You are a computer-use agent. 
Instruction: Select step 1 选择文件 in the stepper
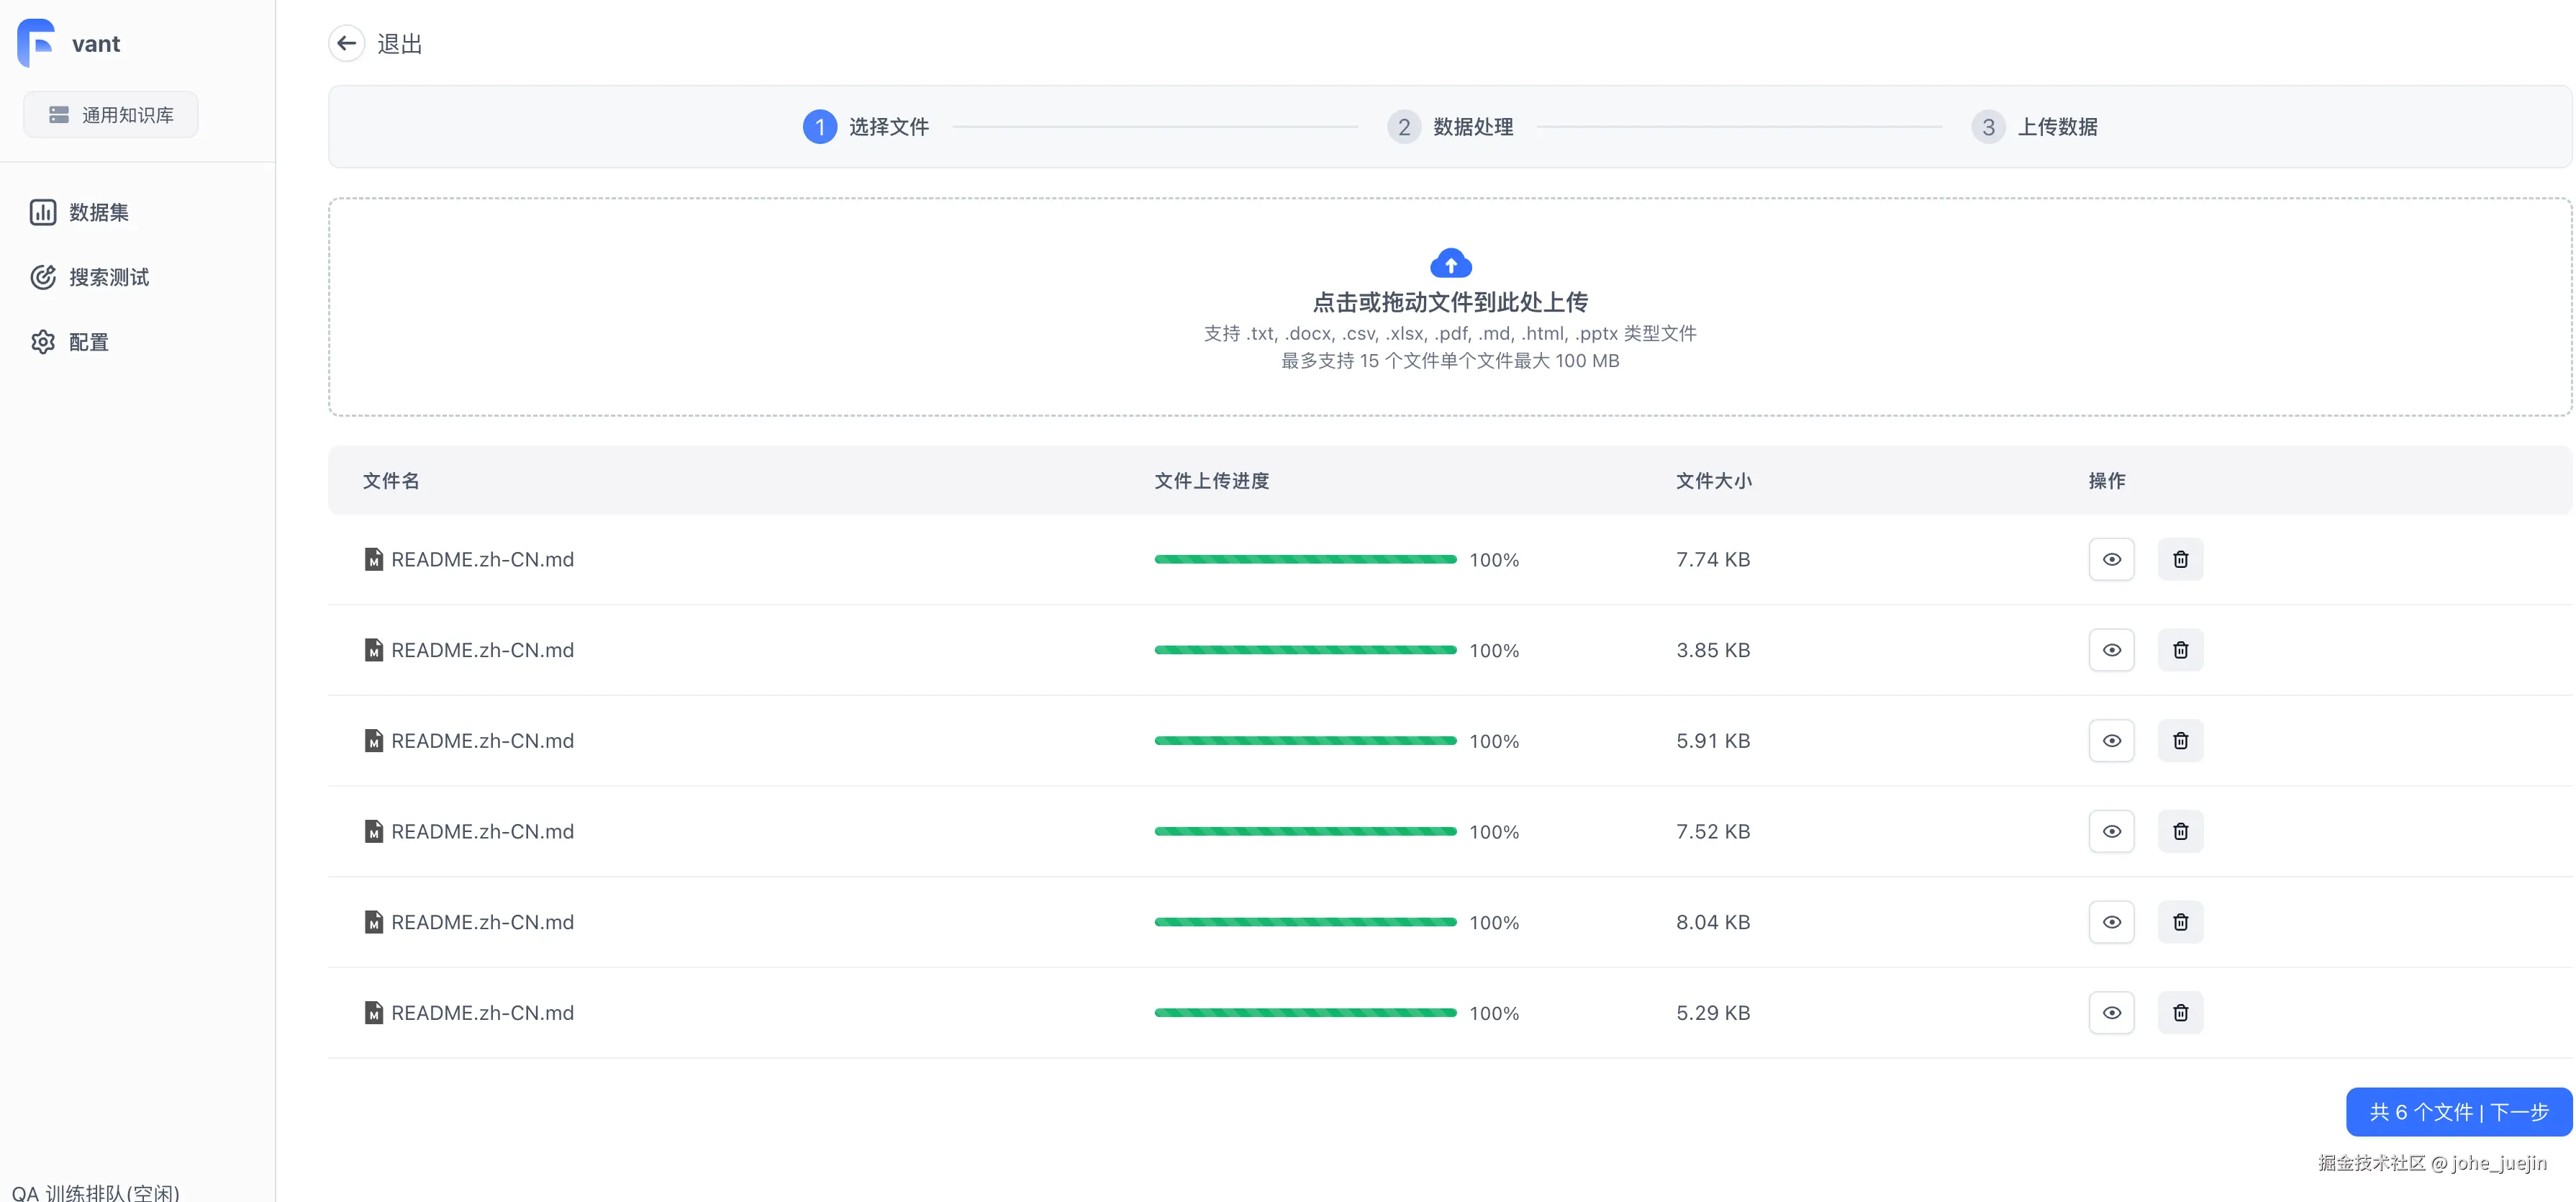tap(866, 127)
